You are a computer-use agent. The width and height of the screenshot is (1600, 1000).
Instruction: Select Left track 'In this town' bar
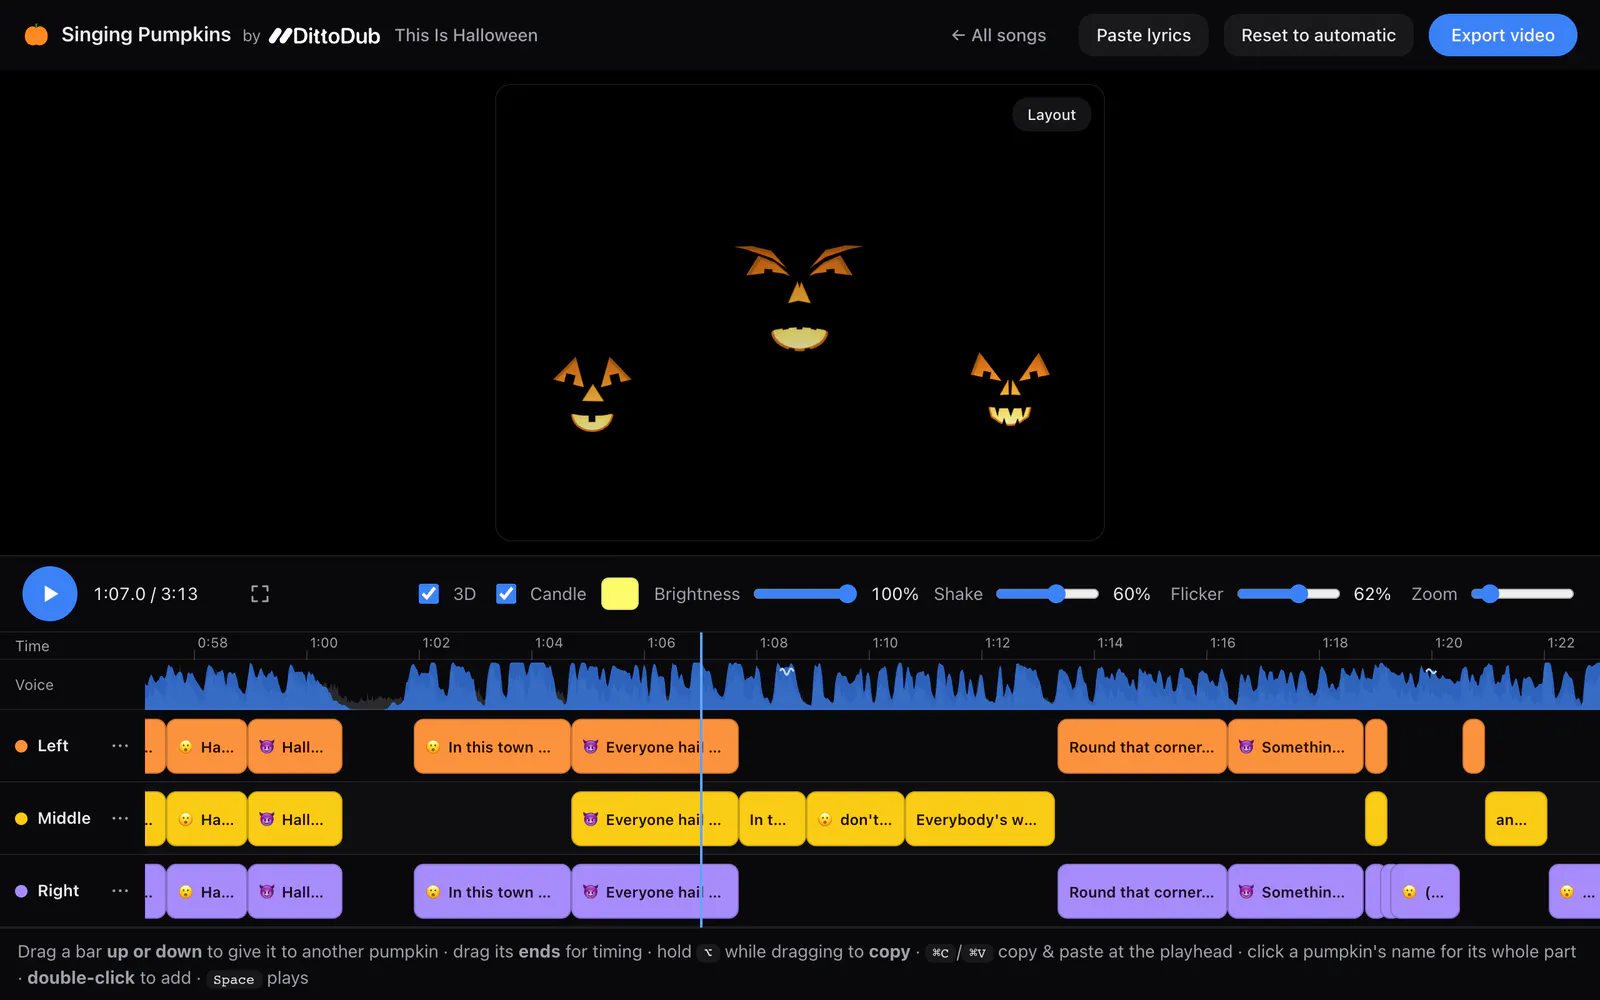coord(492,746)
